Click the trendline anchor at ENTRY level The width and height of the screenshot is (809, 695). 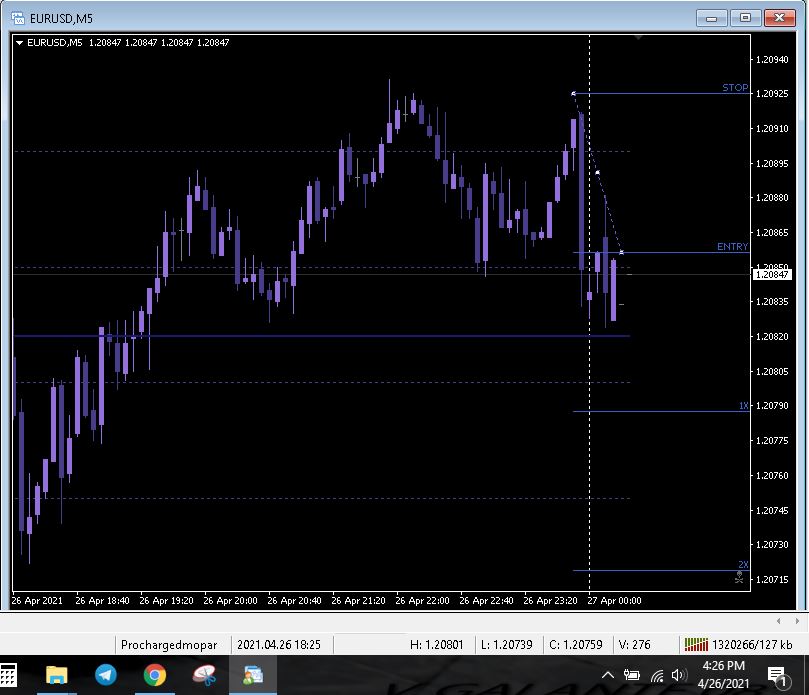(621, 252)
